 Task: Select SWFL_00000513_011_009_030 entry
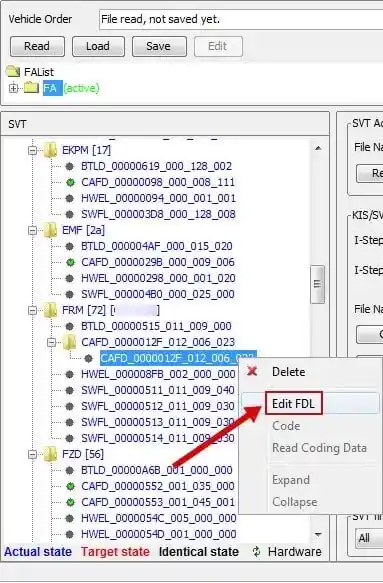158,422
